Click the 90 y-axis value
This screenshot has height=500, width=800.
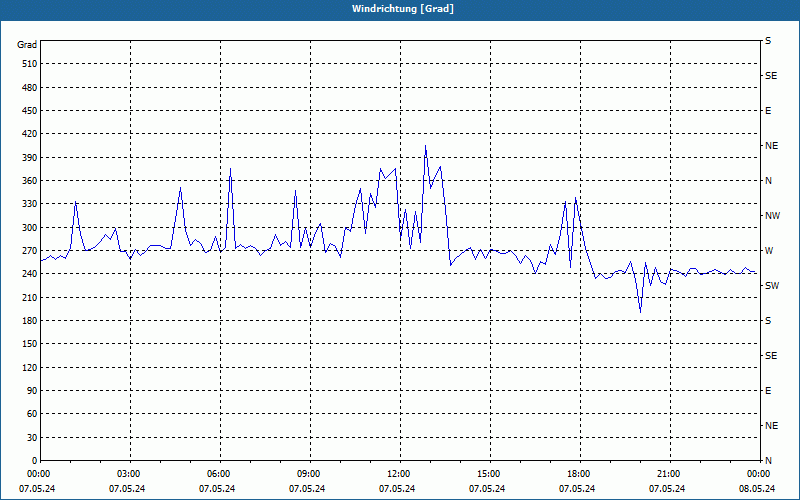point(32,391)
